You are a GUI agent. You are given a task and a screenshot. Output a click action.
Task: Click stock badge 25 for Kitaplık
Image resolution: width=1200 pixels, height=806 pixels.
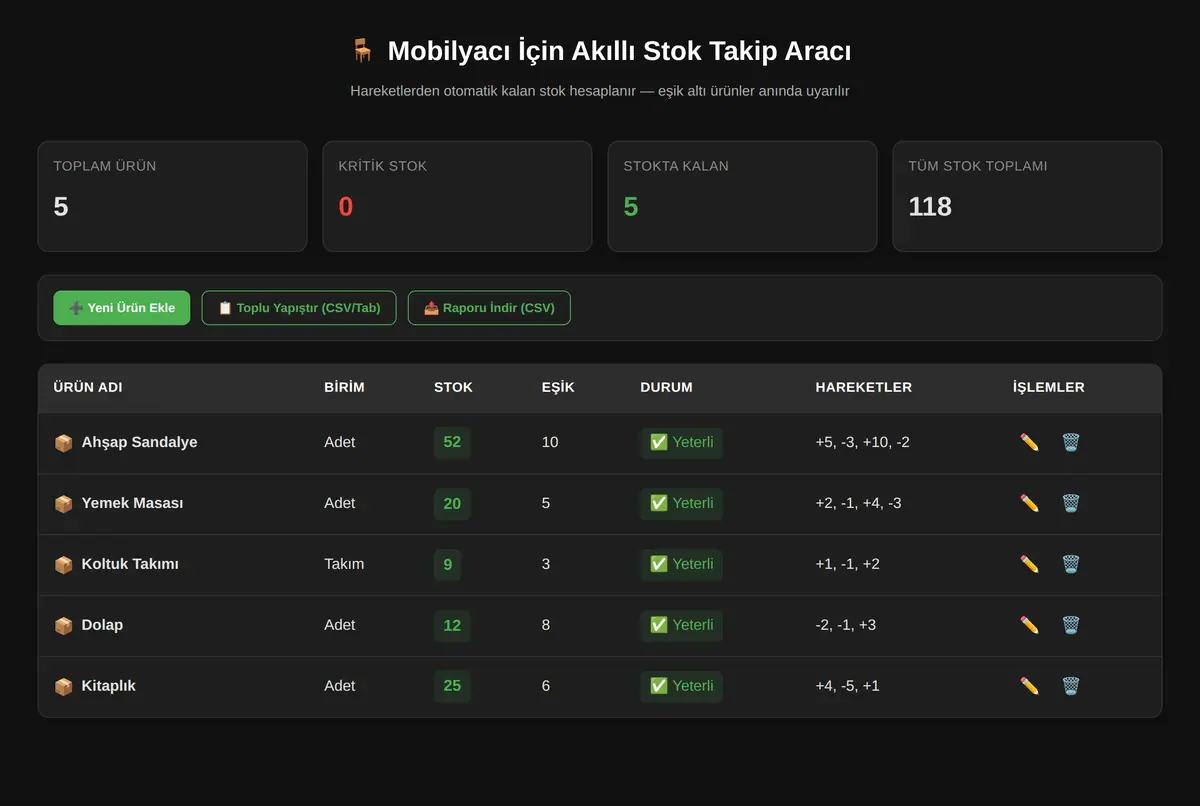452,686
